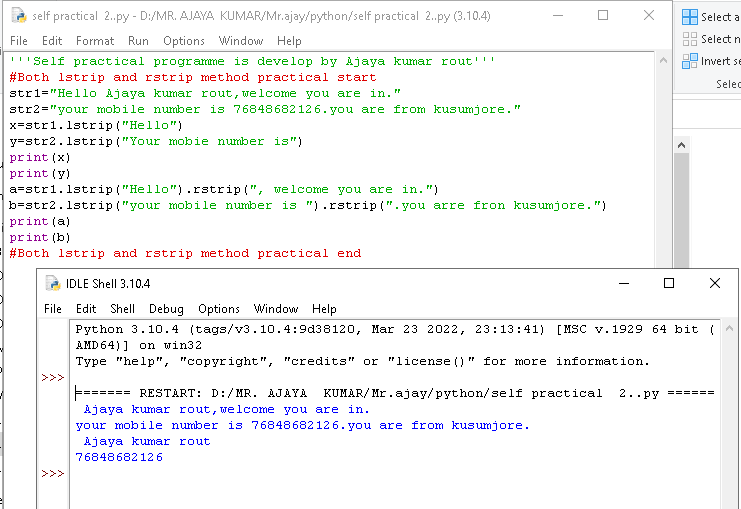
Task: Open the editor window's Help menu
Action: click(289, 41)
